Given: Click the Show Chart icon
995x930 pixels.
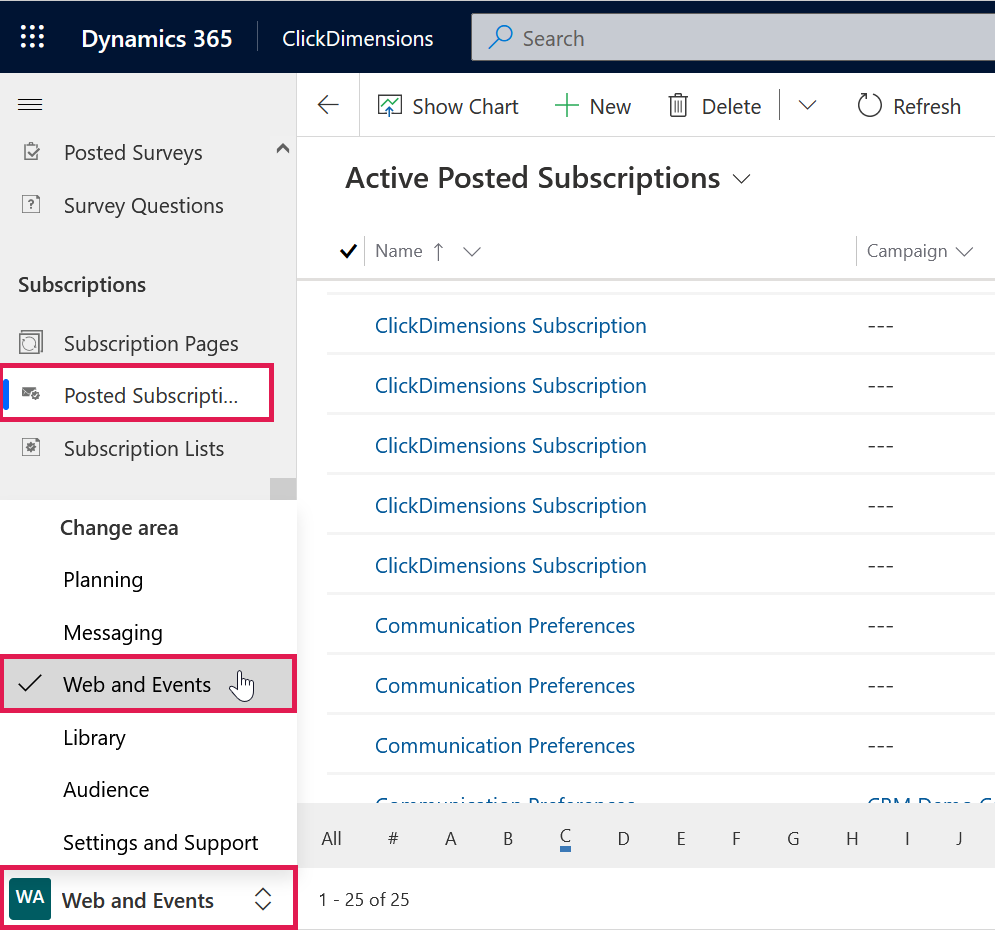Looking at the screenshot, I should (390, 106).
